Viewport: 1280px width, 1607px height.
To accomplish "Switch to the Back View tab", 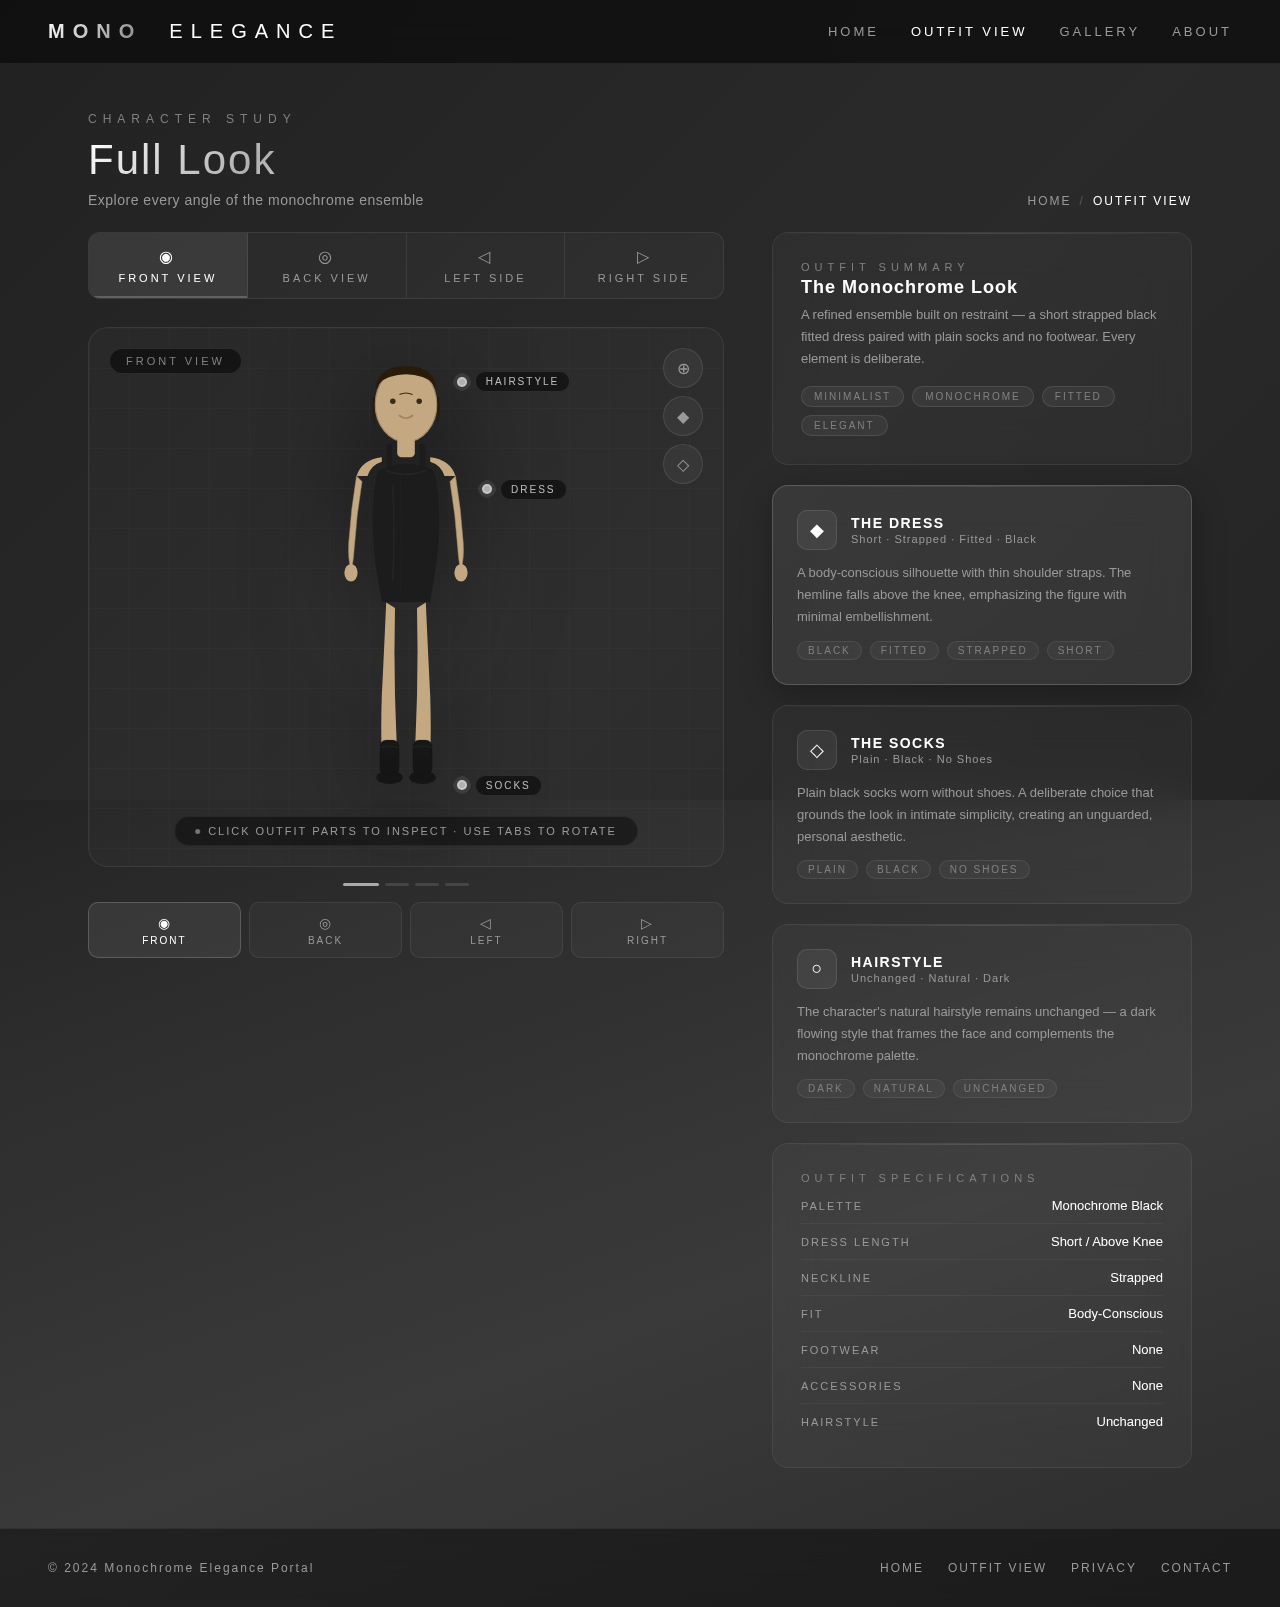I will [326, 266].
